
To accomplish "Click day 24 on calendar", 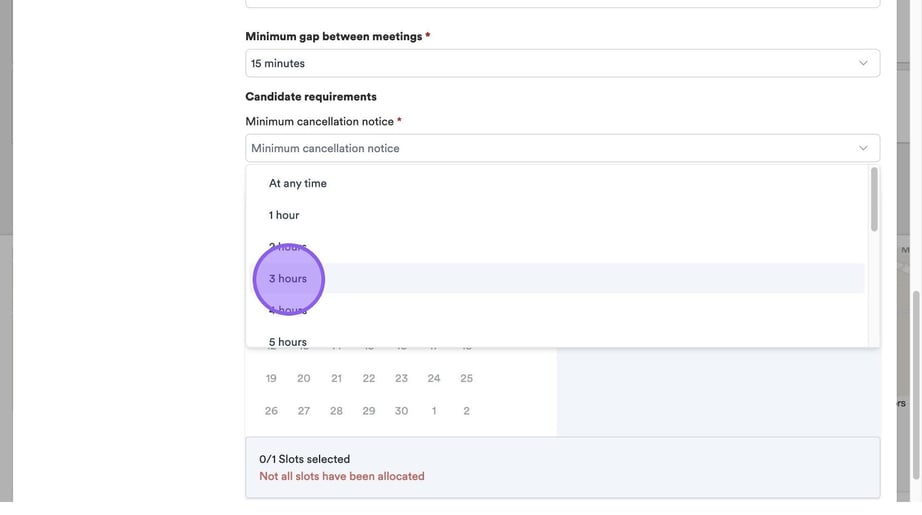I will pyautogui.click(x=434, y=378).
